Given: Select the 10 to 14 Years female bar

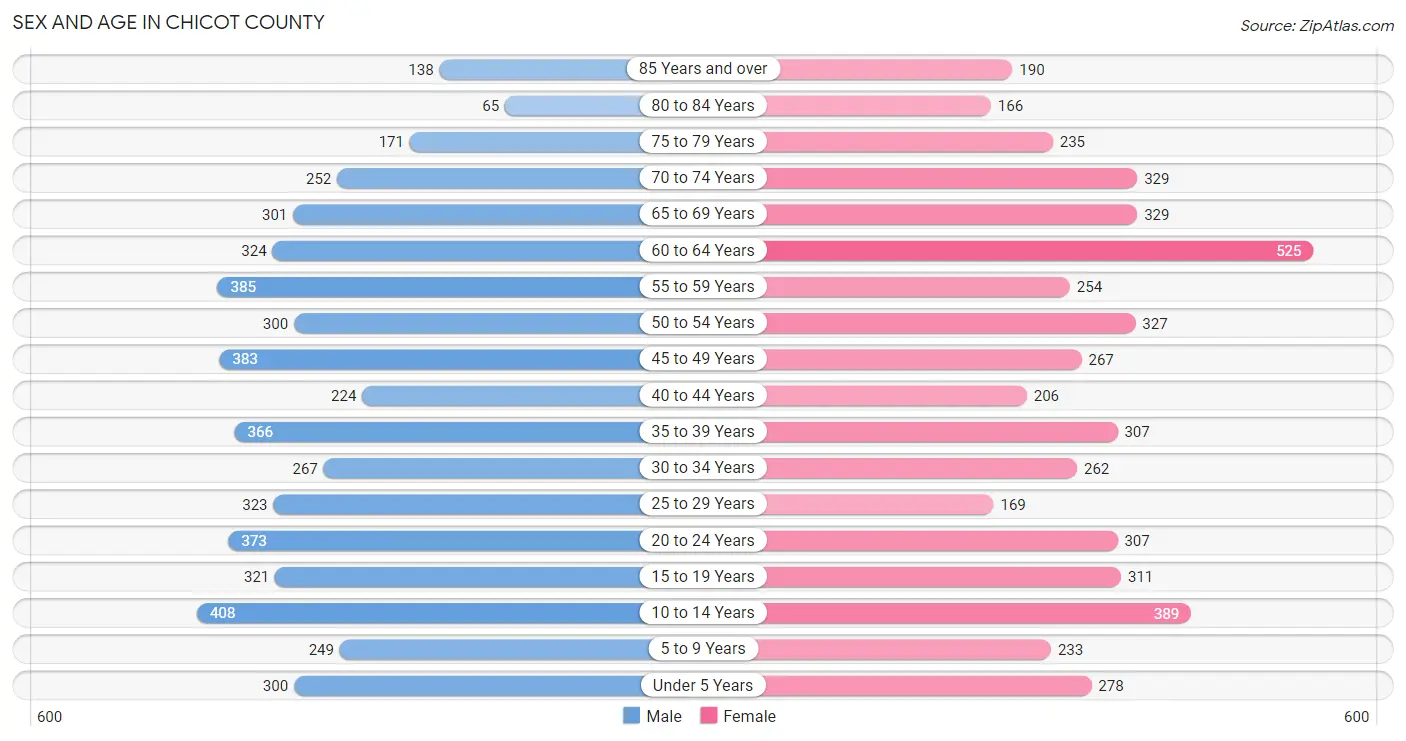Looking at the screenshot, I should coord(974,613).
